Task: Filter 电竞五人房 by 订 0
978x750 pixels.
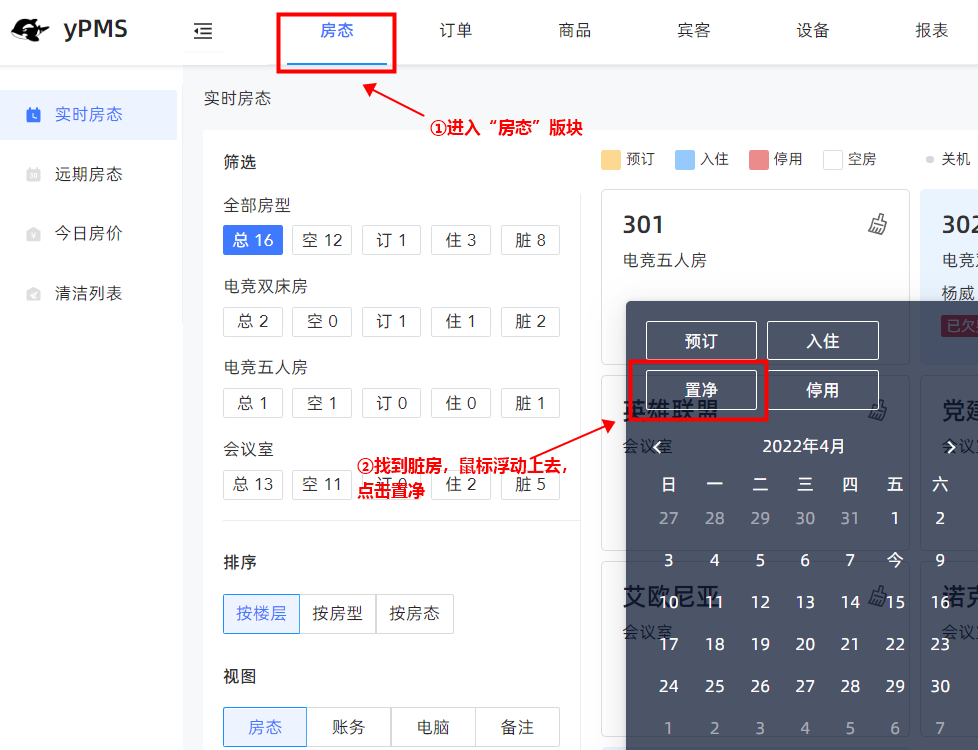Action: pyautogui.click(x=391, y=403)
